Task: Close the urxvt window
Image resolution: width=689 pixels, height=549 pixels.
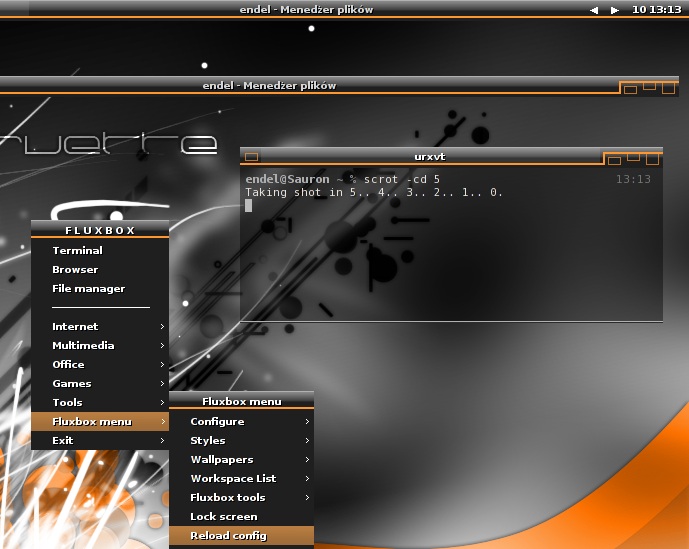Action: 653,159
